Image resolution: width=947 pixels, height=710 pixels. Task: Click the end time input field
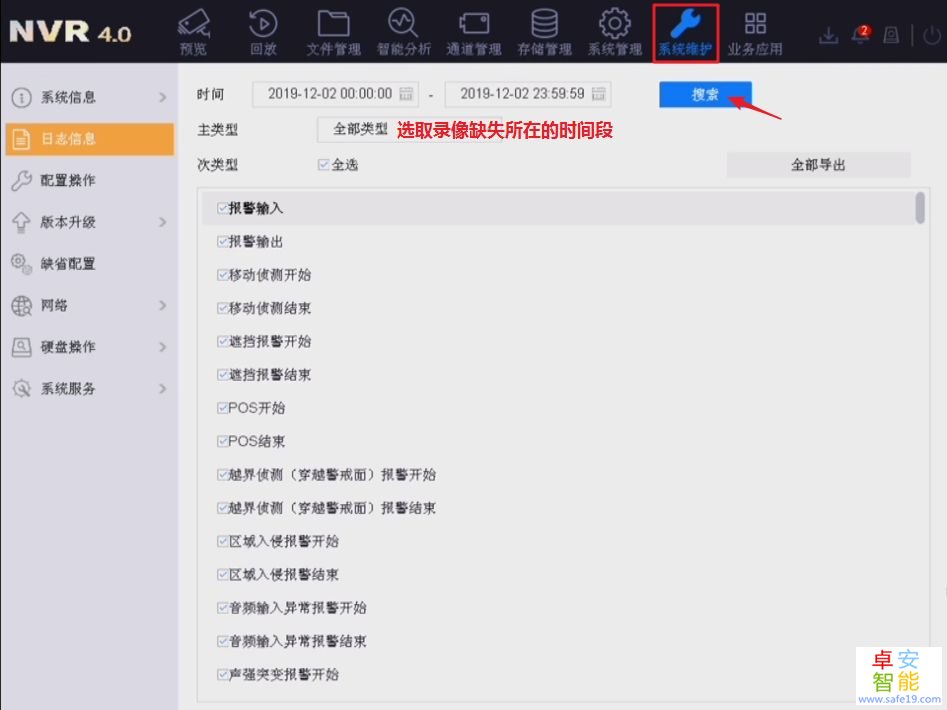point(520,94)
